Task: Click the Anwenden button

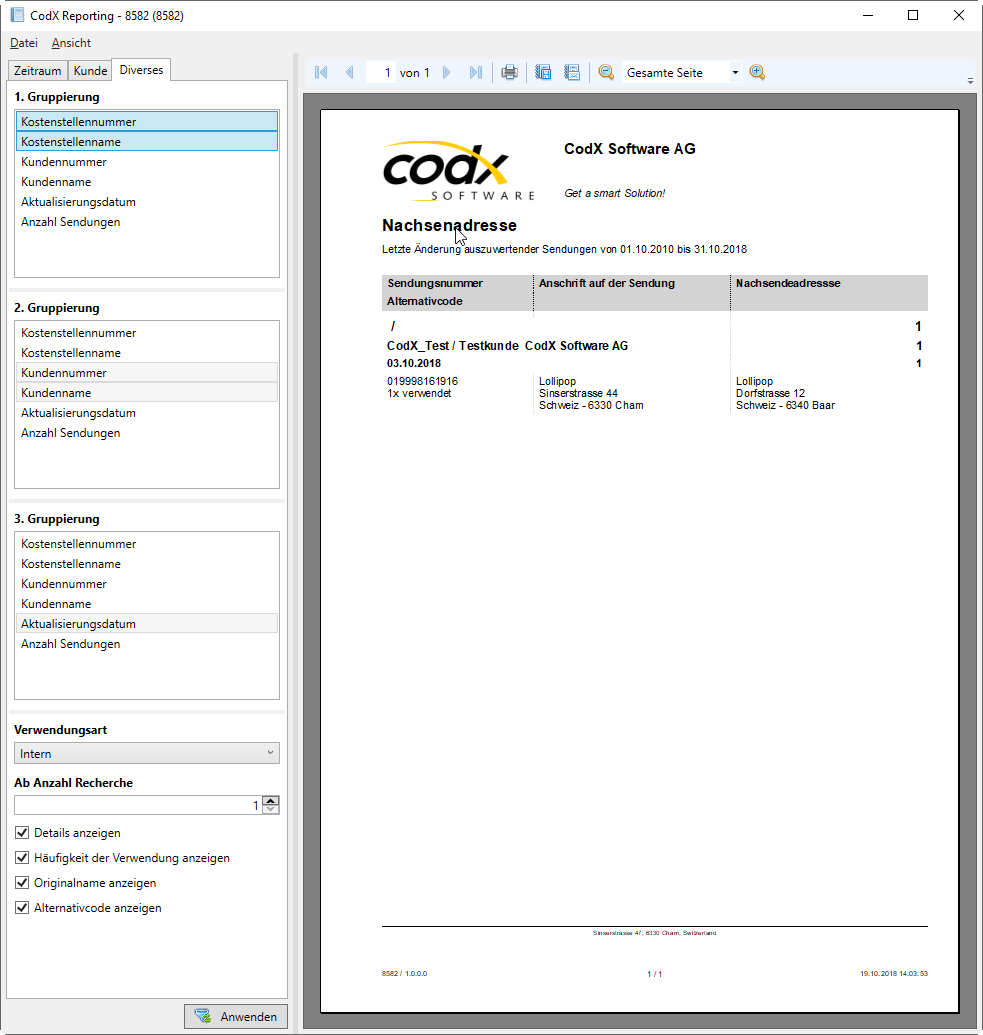Action: click(236, 1016)
